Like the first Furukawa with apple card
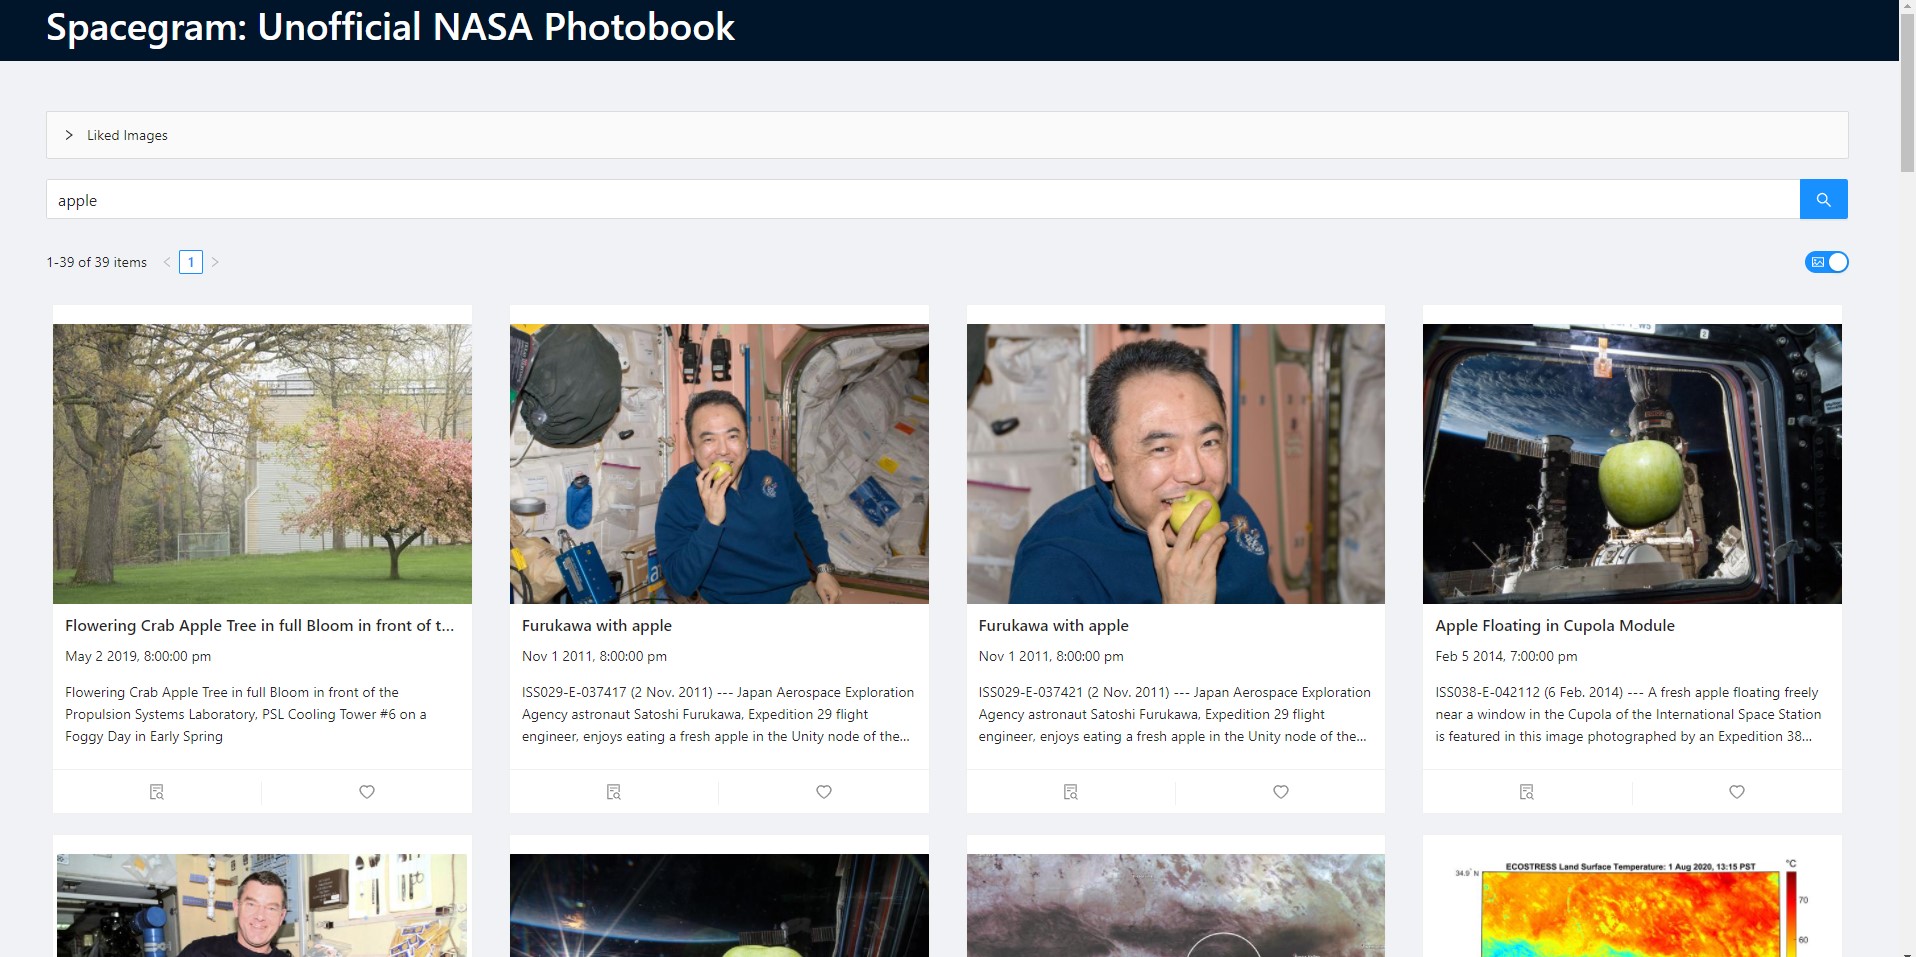The image size is (1916, 957). tap(824, 792)
